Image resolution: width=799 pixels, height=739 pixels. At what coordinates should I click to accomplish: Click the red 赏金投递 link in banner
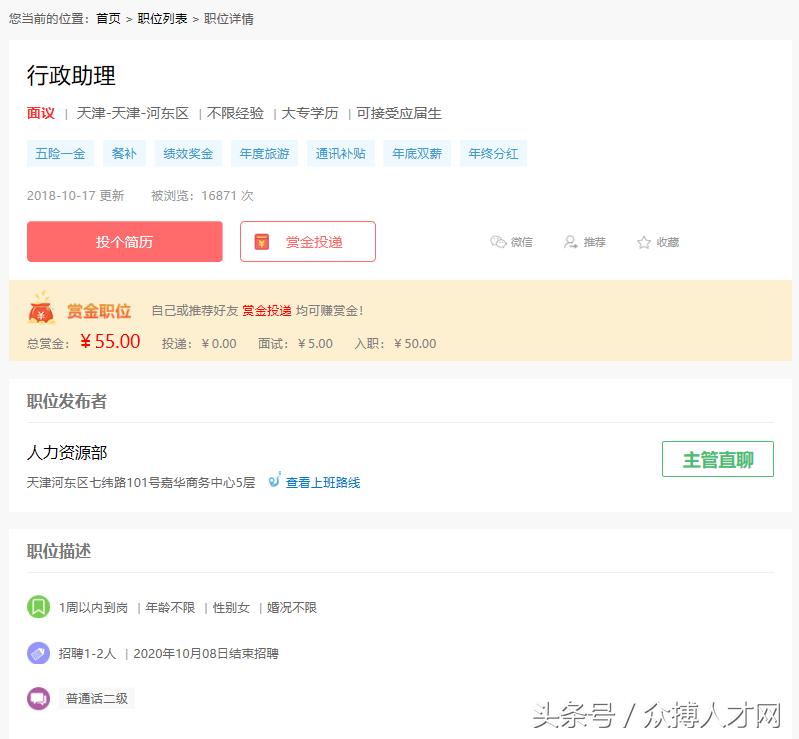click(x=267, y=310)
